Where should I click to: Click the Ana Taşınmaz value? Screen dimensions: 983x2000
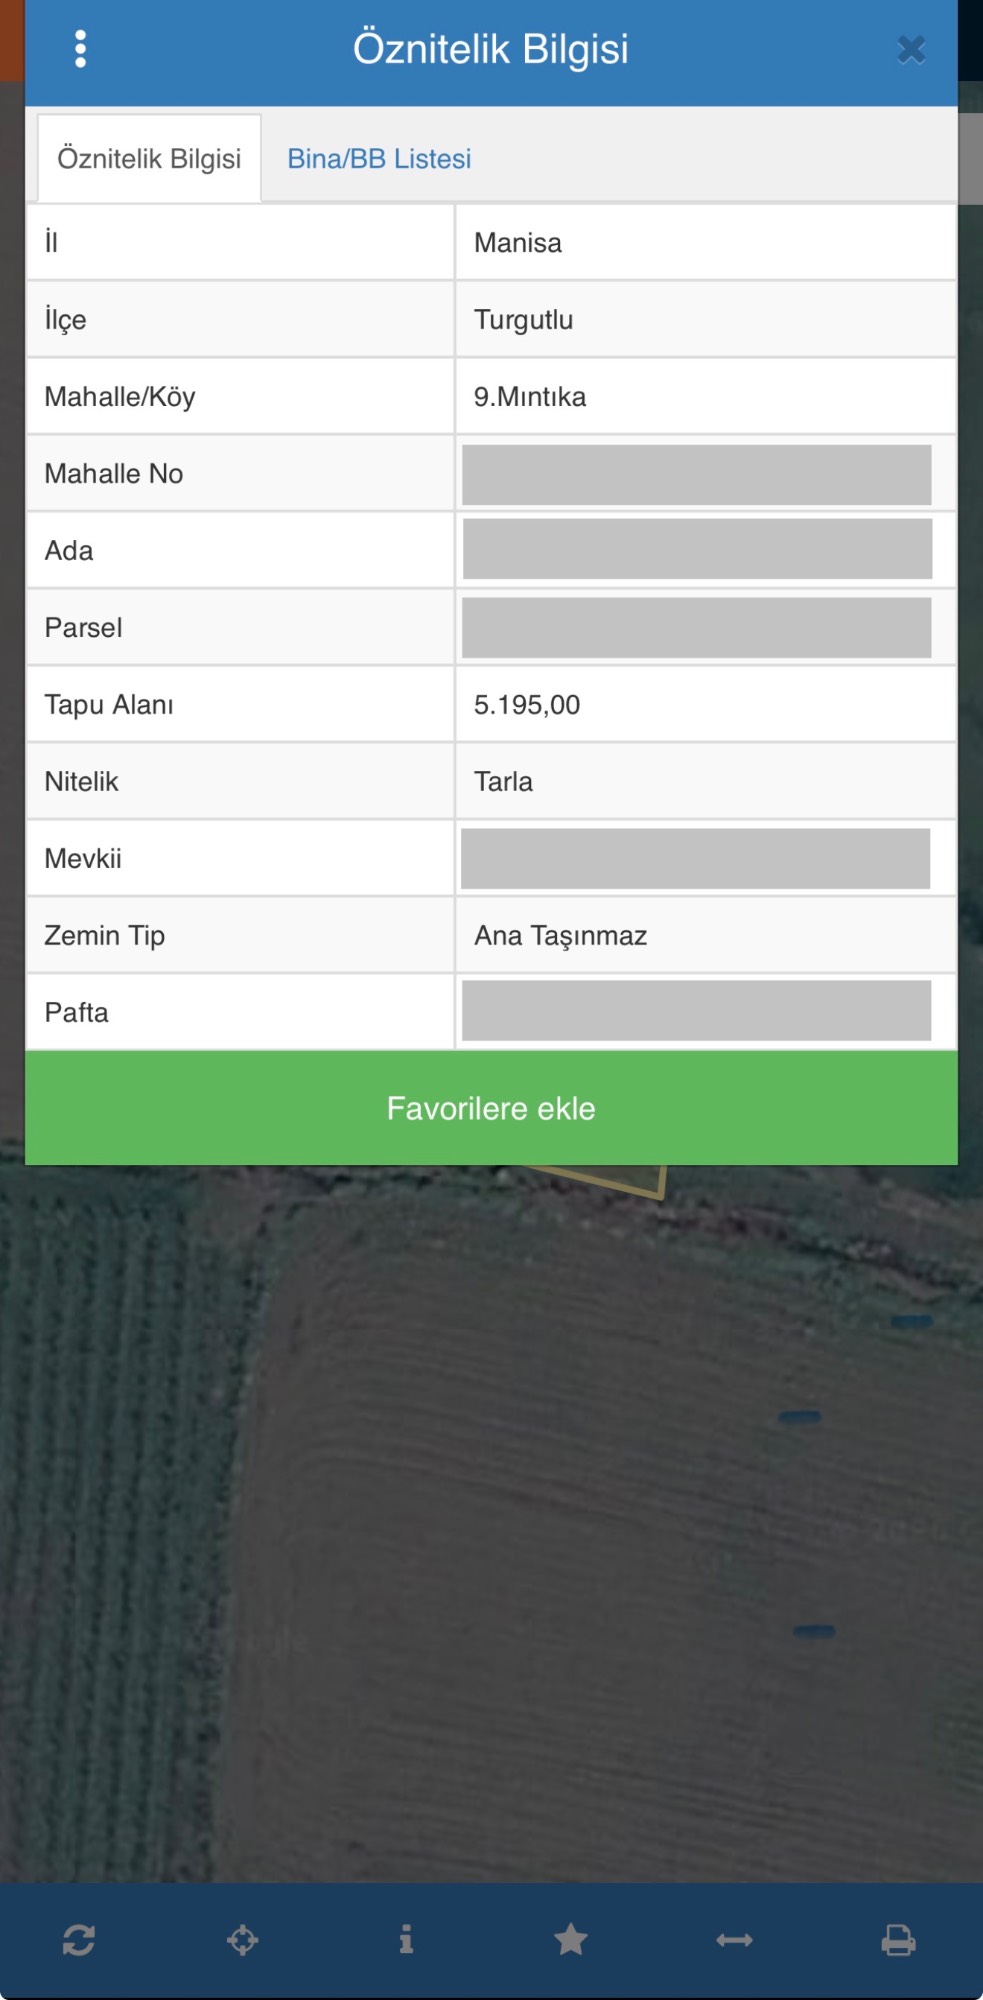click(560, 936)
